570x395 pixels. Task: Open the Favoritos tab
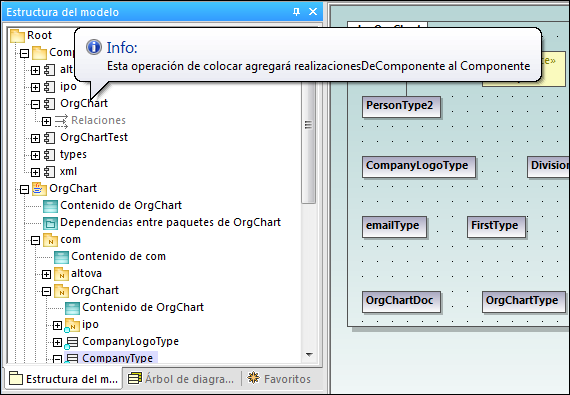[279, 379]
